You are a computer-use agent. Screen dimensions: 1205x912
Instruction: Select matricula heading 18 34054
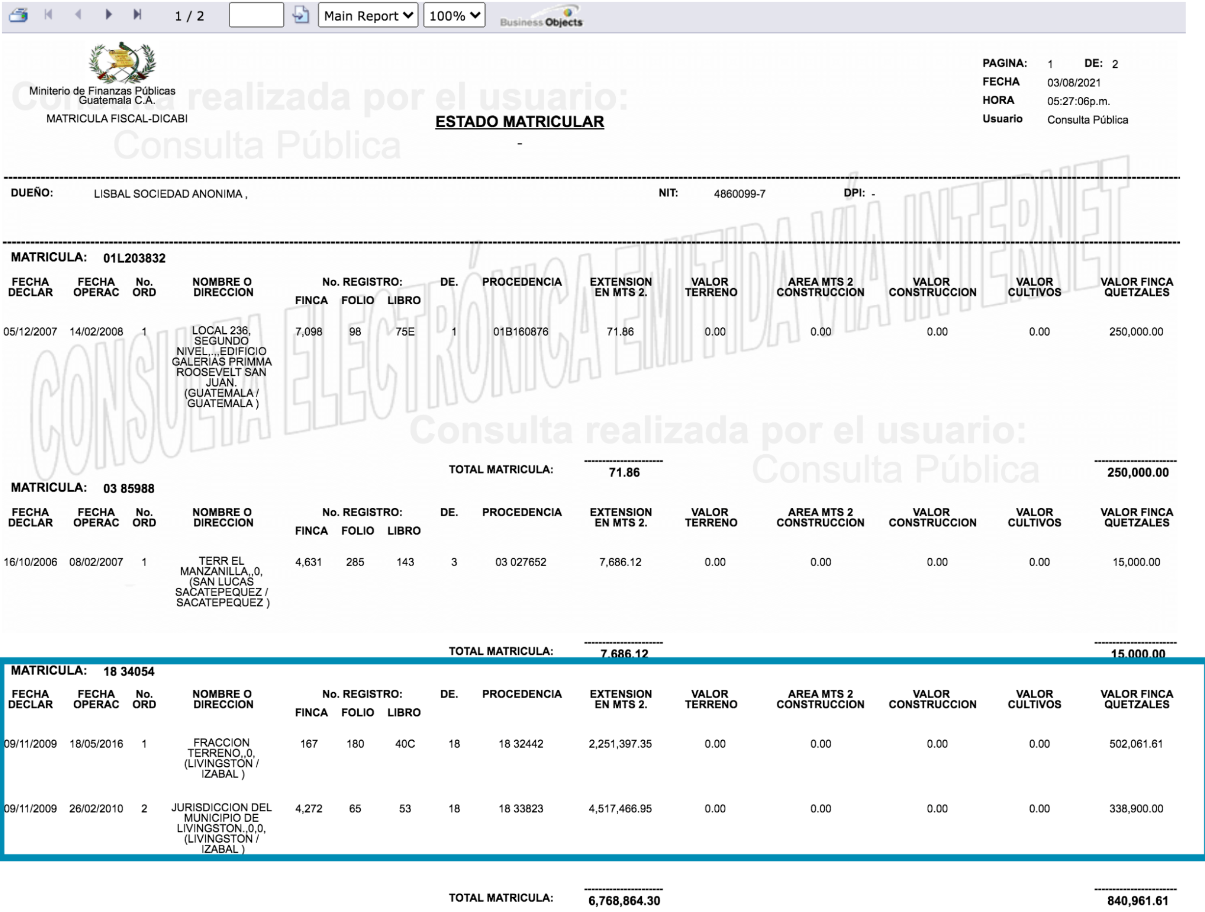[129, 671]
